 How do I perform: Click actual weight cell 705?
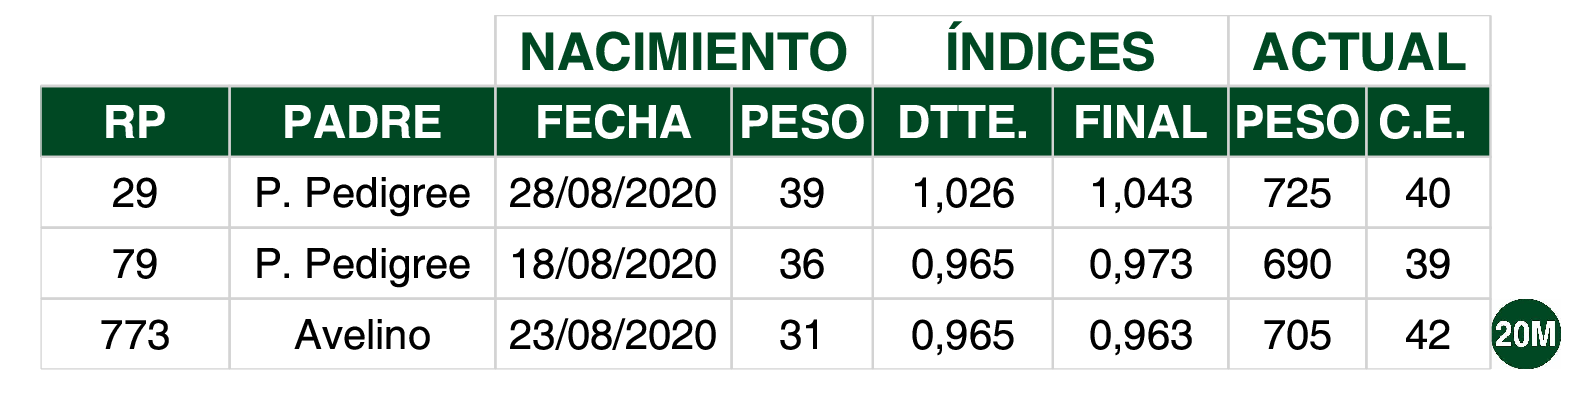click(1297, 335)
